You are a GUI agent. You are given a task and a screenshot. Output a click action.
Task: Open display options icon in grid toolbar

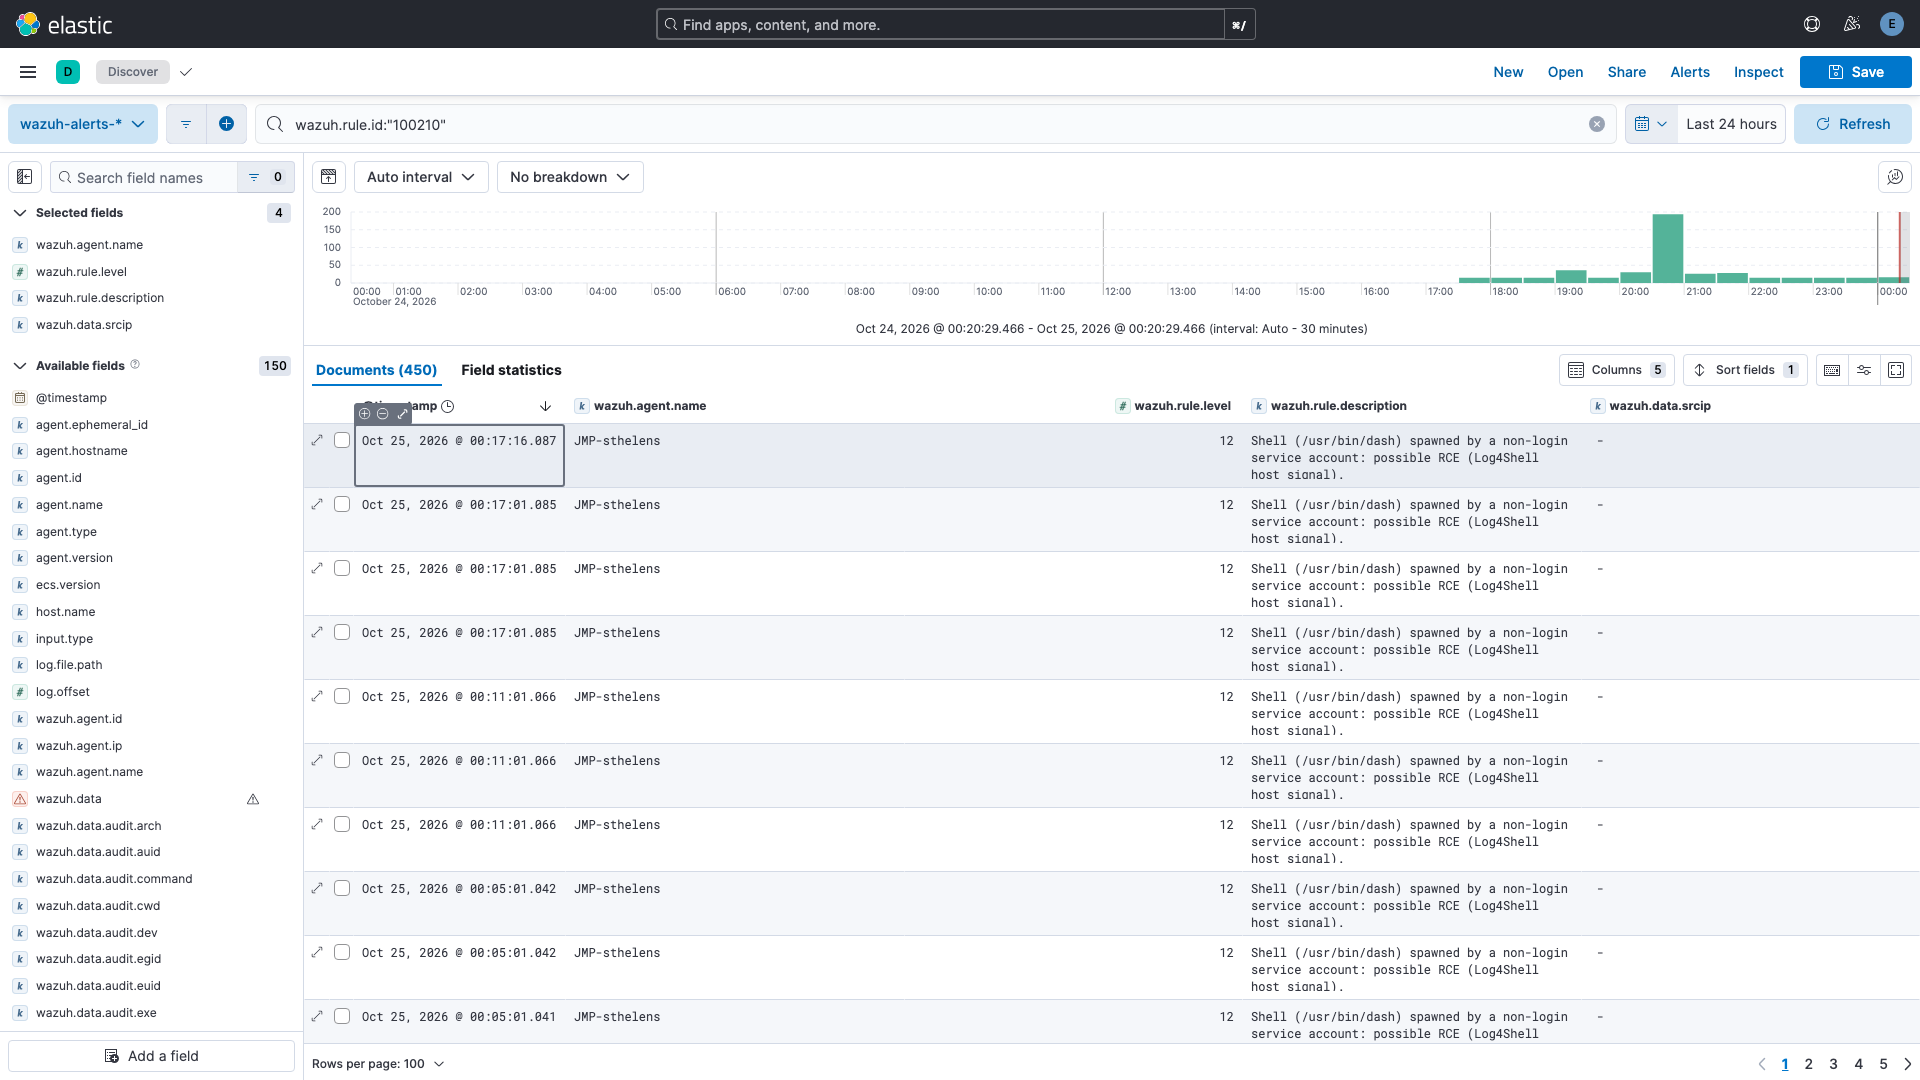[x=1864, y=370]
